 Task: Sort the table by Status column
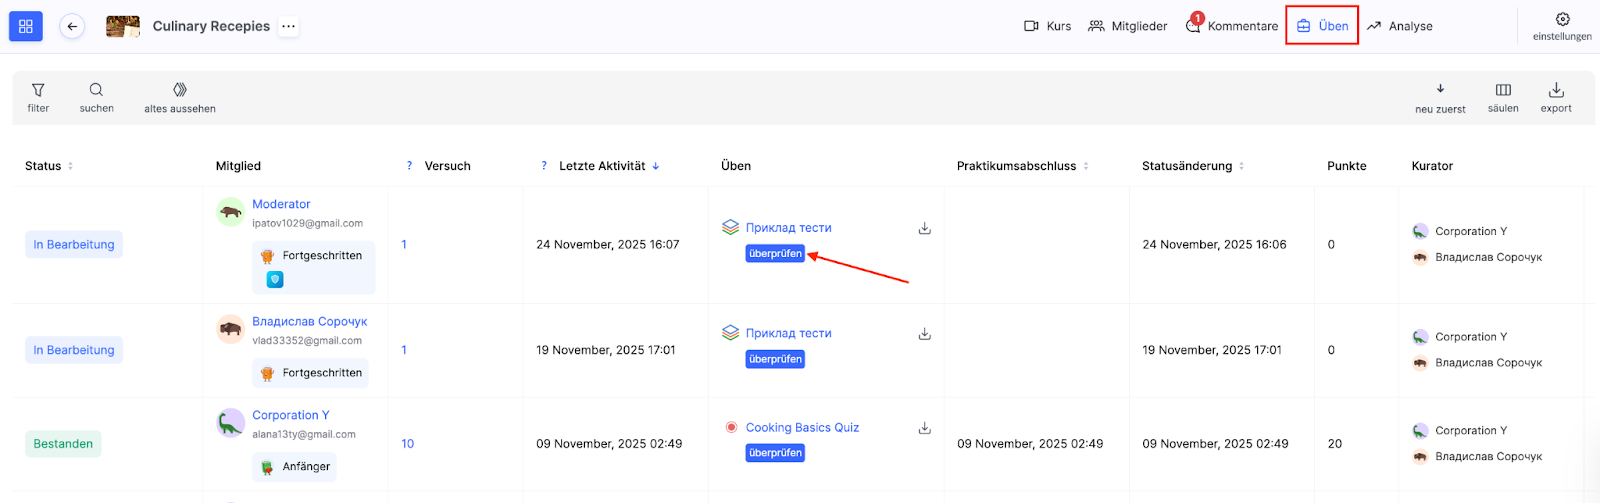pyautogui.click(x=70, y=166)
